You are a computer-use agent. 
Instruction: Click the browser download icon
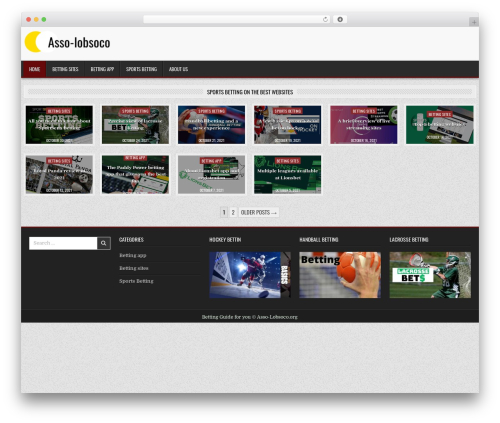[x=340, y=20]
